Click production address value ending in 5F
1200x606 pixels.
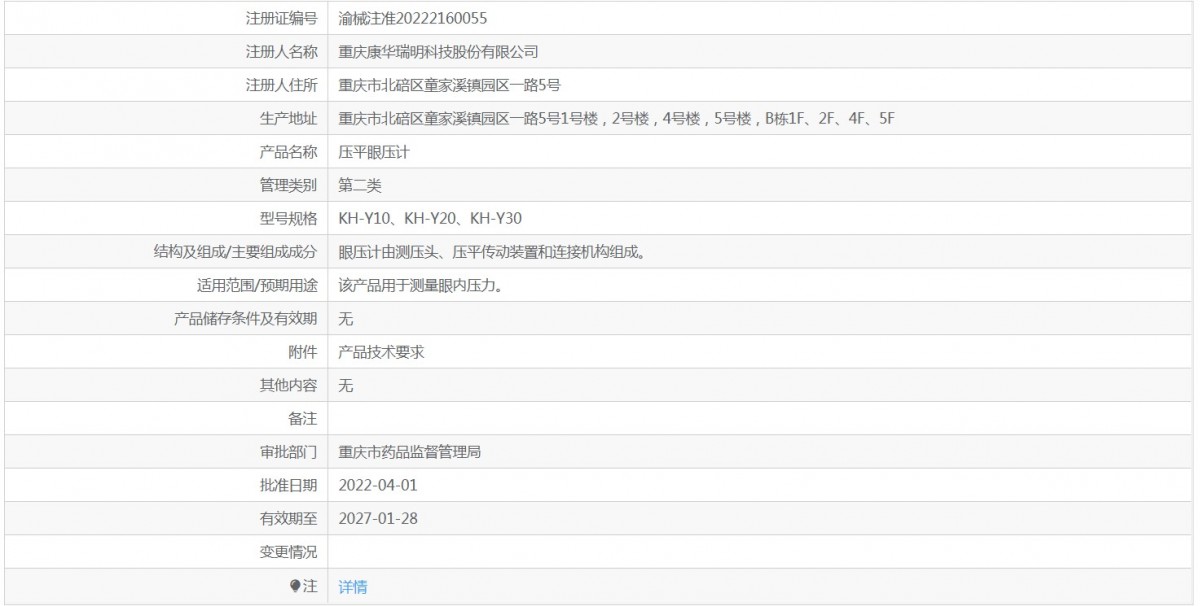(616, 119)
